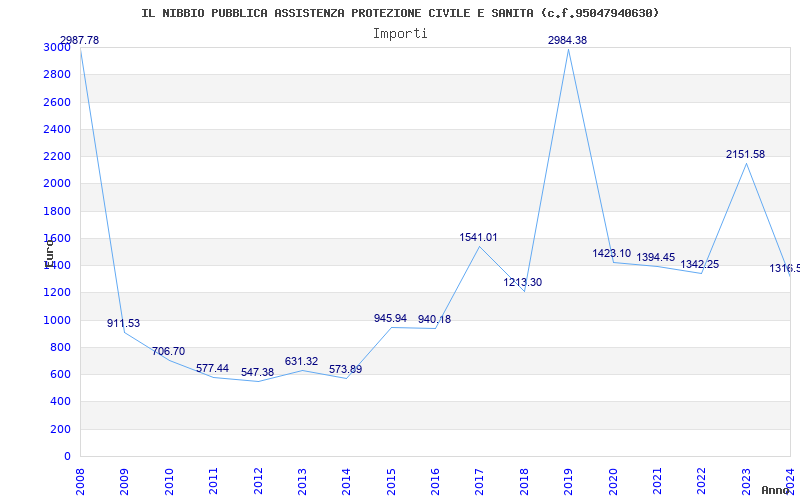
Task: Select data label 631.32
Action: [302, 361]
